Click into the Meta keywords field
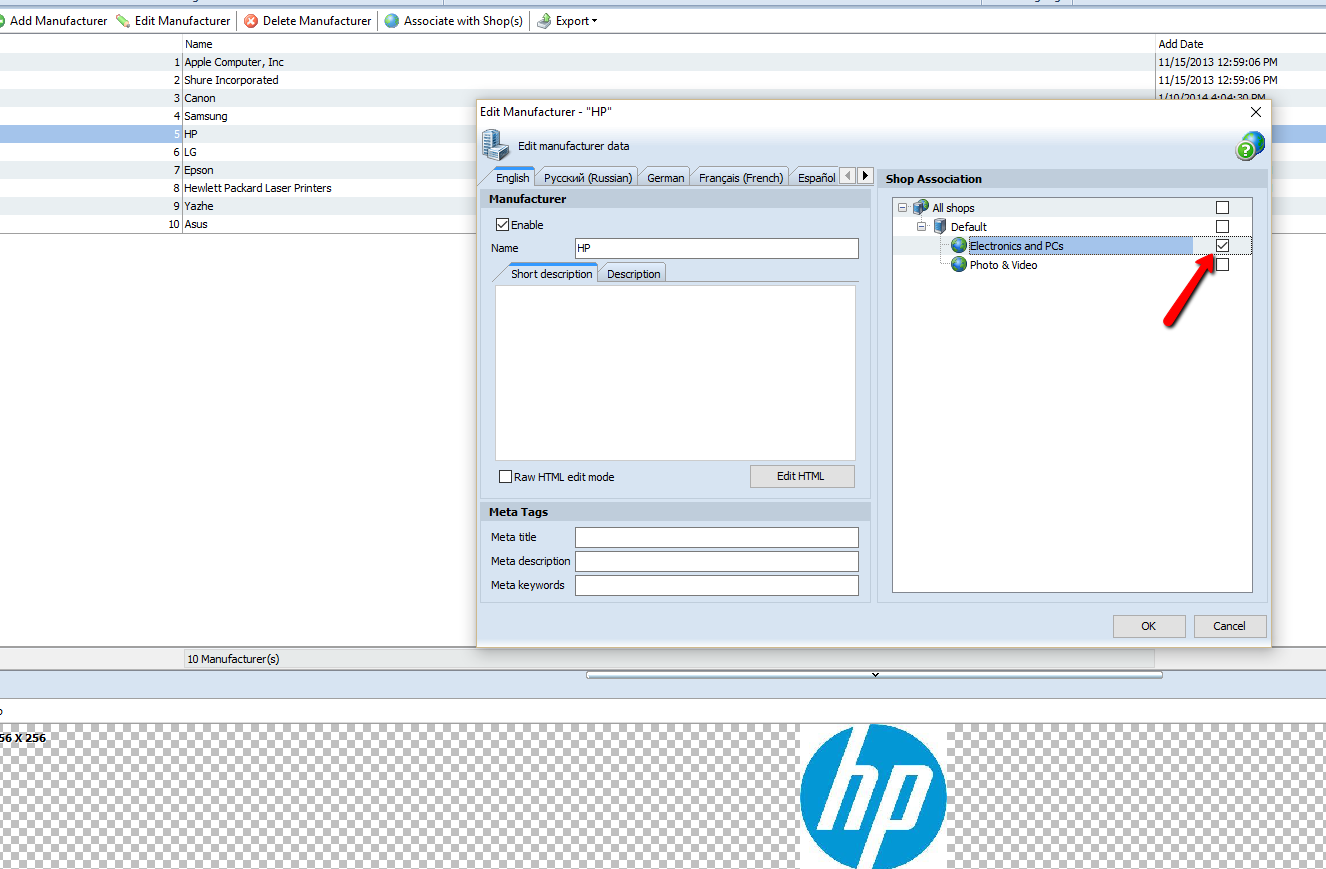1326x869 pixels. (717, 585)
